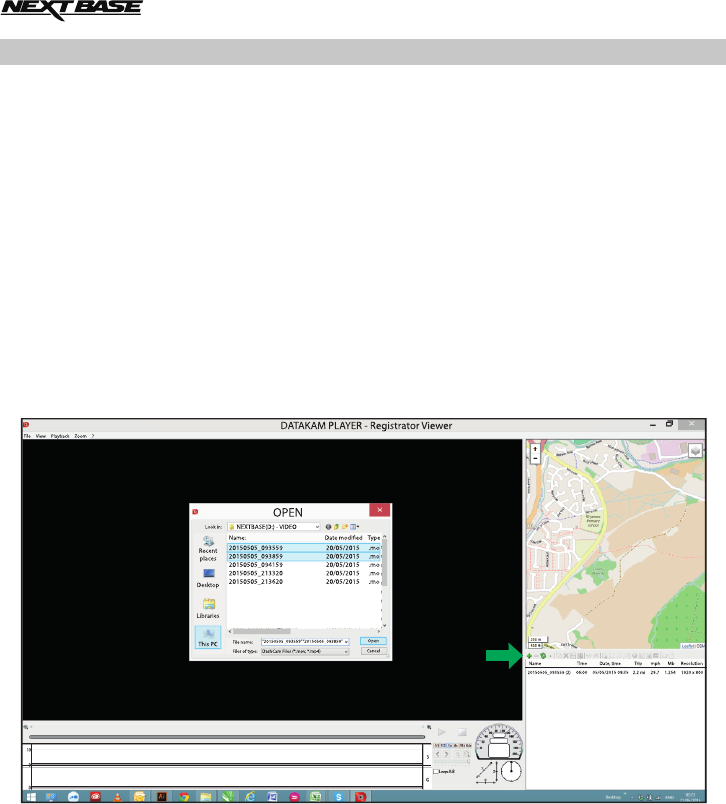Viewport: 726px width, 804px height.
Task: Open the View menu
Action: click(41, 436)
